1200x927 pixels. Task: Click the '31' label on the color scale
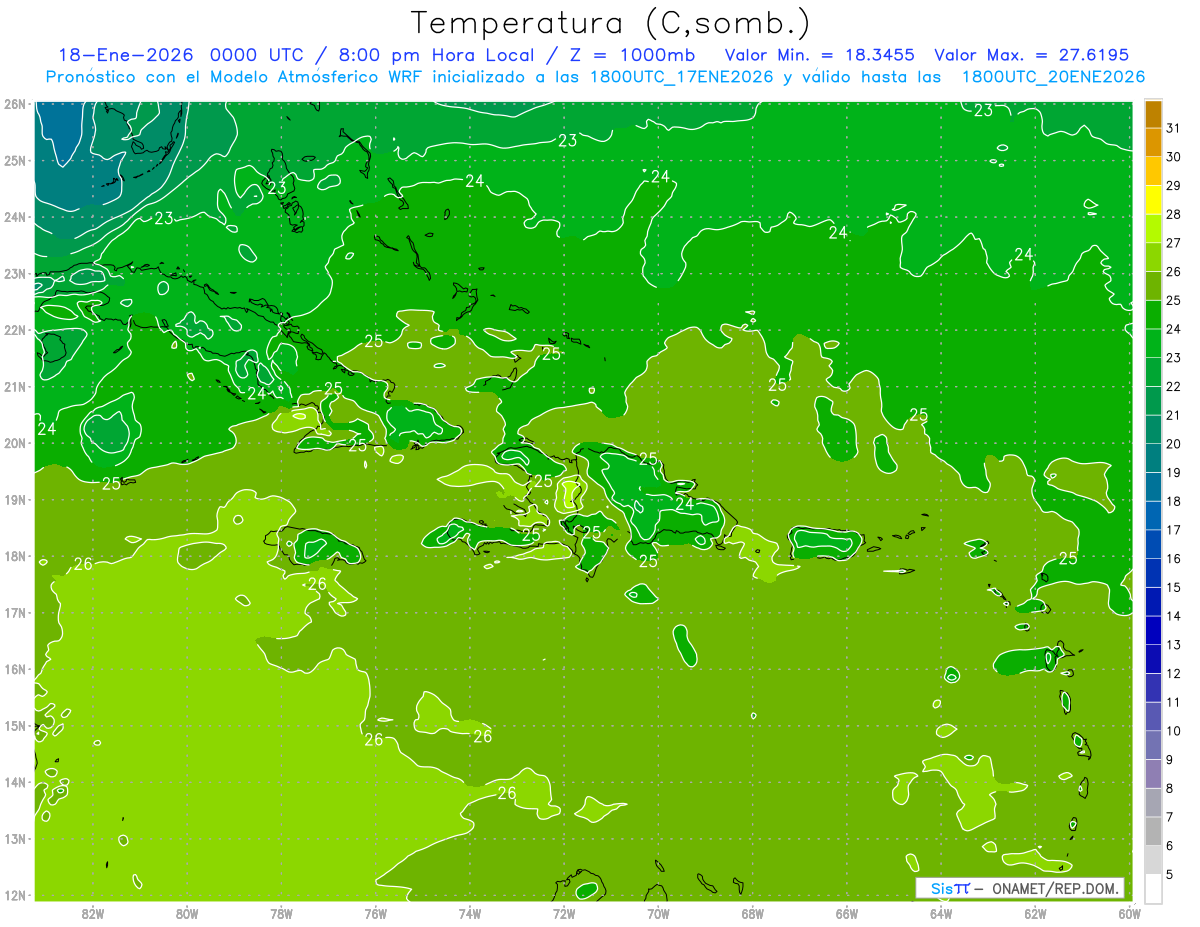point(1174,128)
